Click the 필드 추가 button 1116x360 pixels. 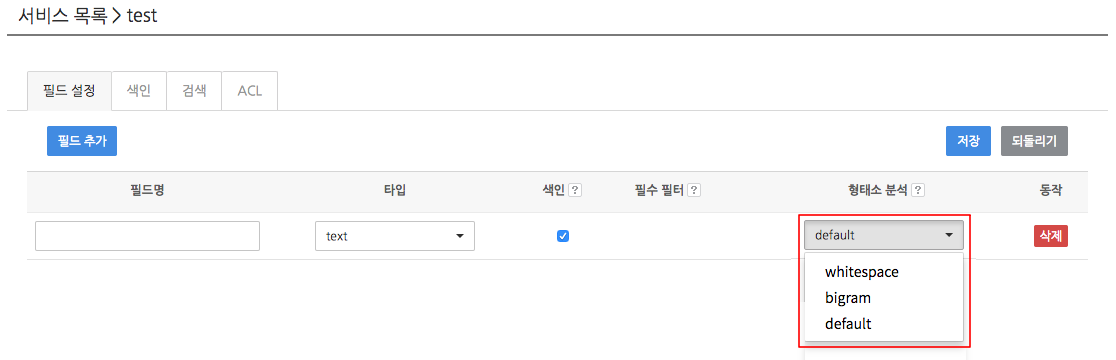point(82,141)
